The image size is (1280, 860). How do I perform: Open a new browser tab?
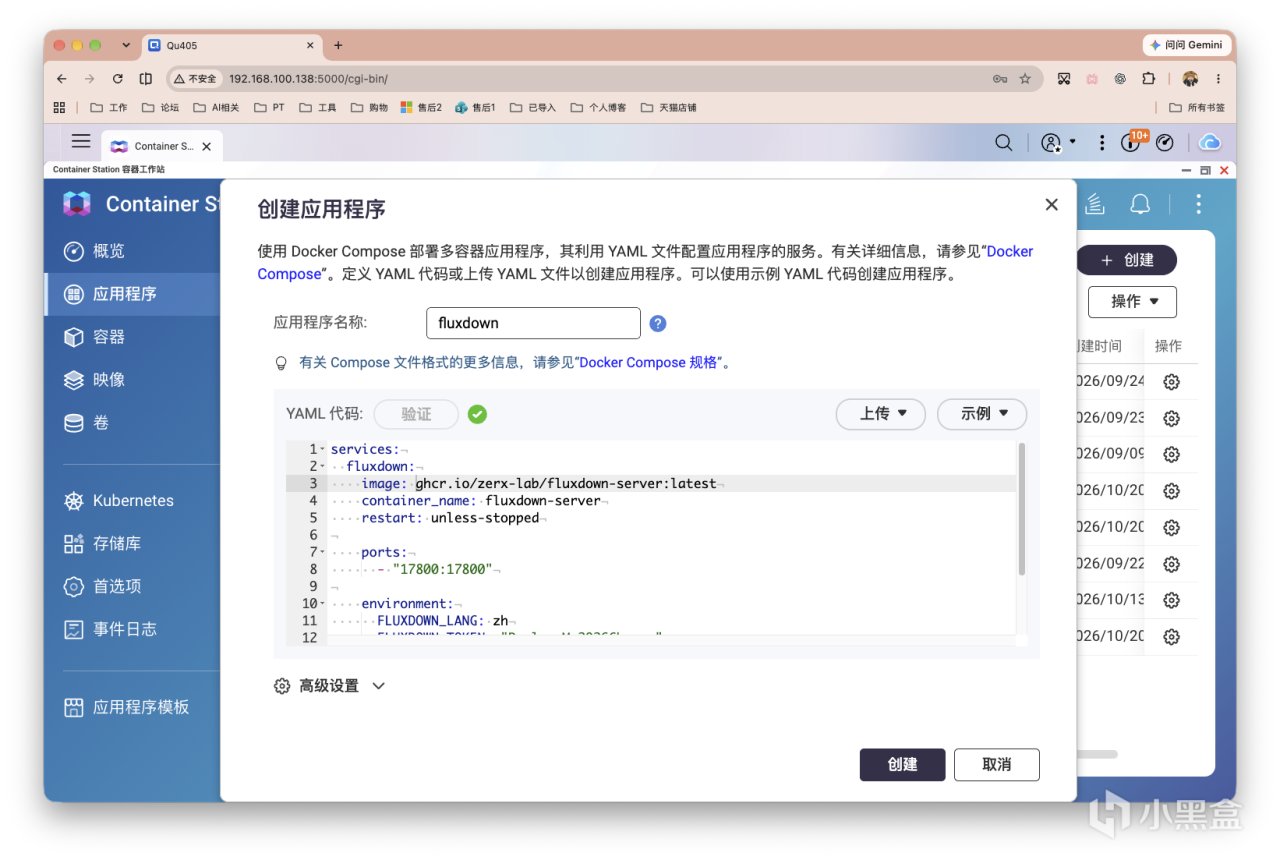(x=338, y=45)
